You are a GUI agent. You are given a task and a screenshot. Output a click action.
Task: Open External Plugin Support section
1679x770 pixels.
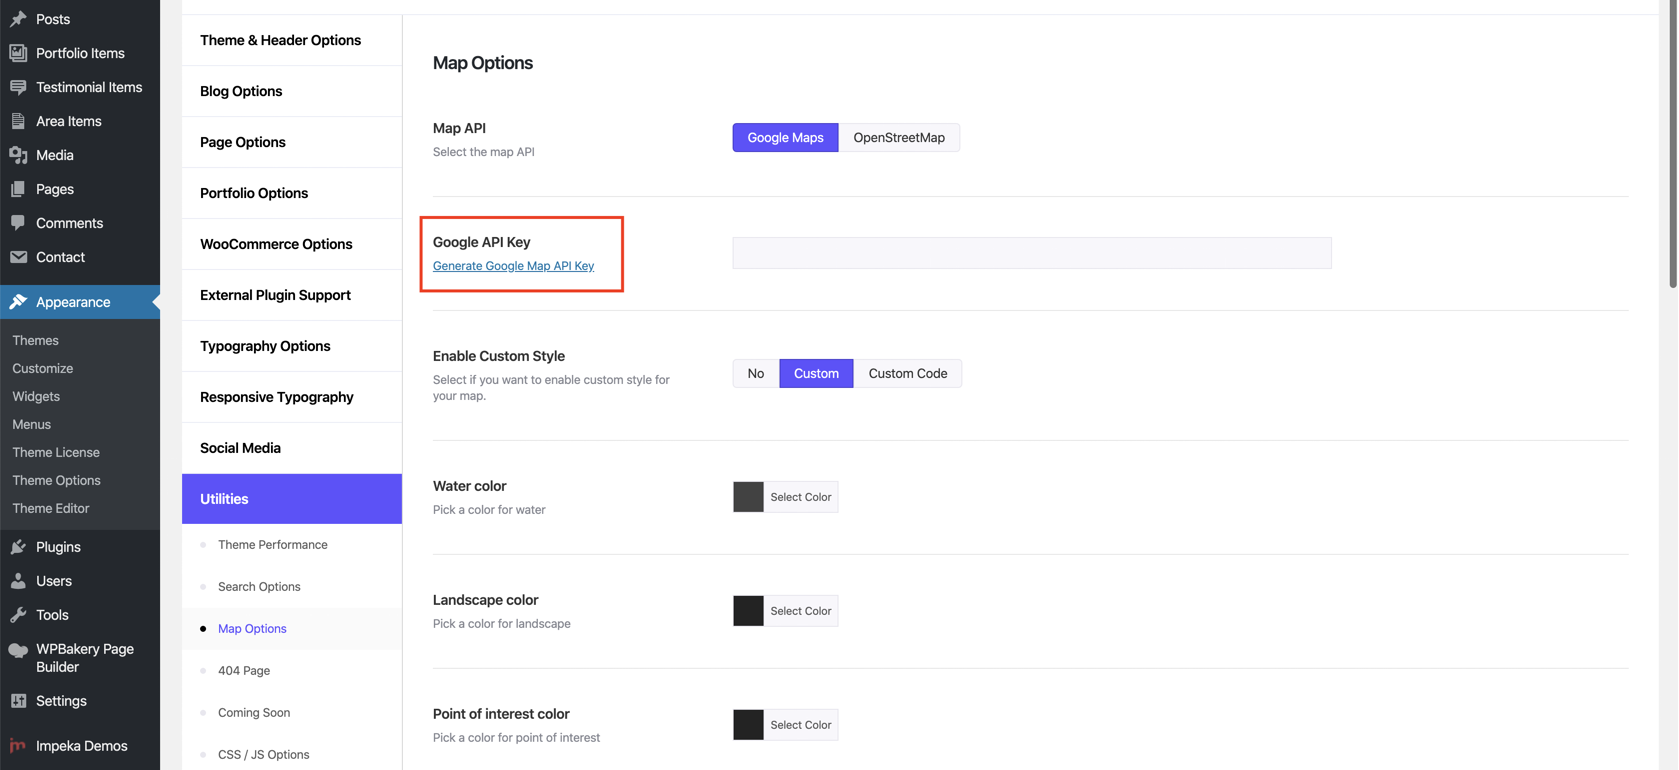click(x=292, y=295)
